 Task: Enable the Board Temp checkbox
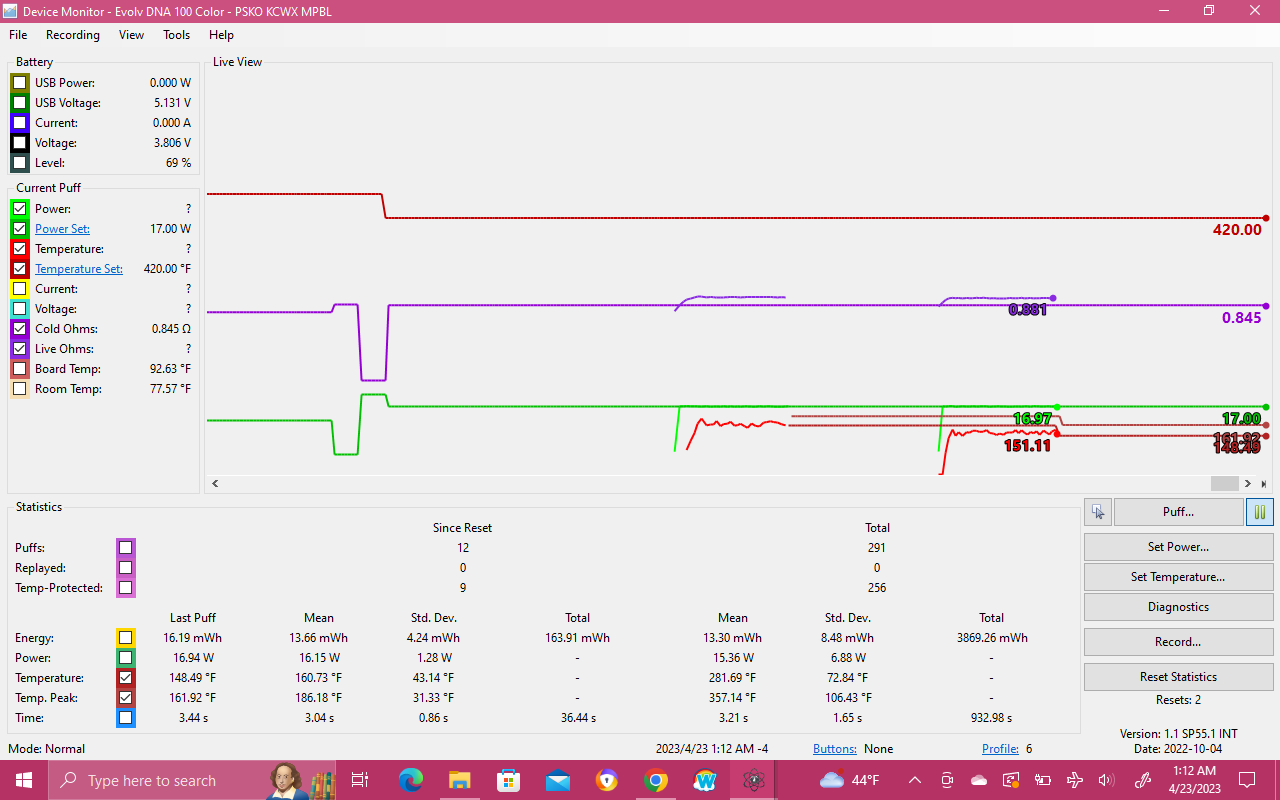20,369
